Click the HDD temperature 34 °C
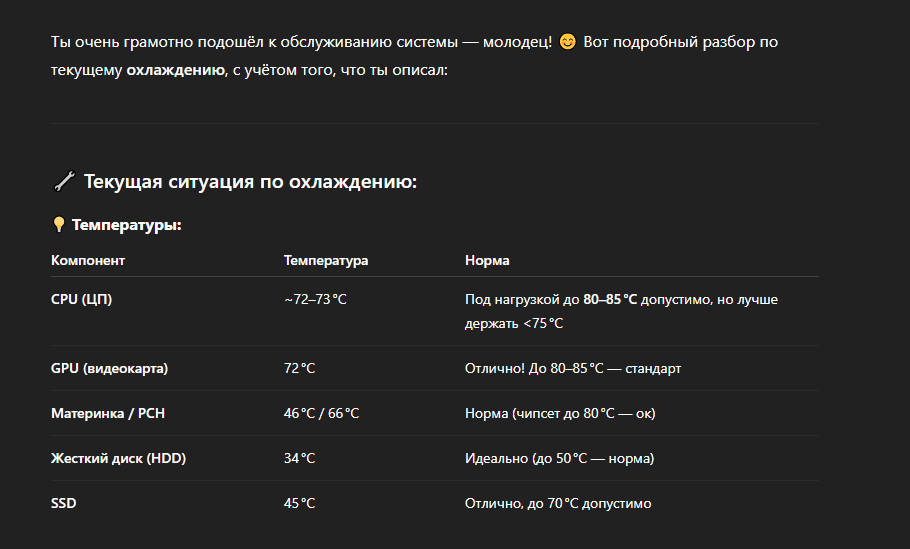The image size is (910, 549). tap(299, 458)
